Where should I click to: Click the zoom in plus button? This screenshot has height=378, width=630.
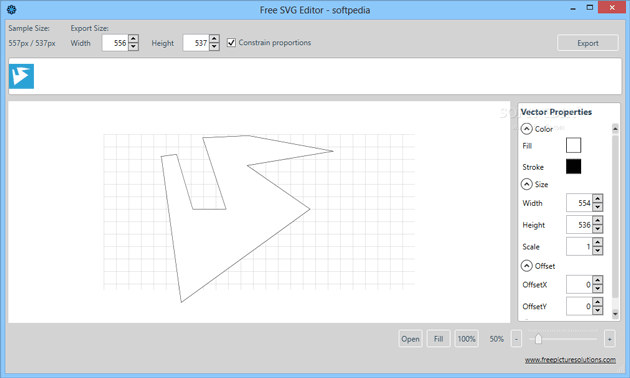tap(610, 339)
